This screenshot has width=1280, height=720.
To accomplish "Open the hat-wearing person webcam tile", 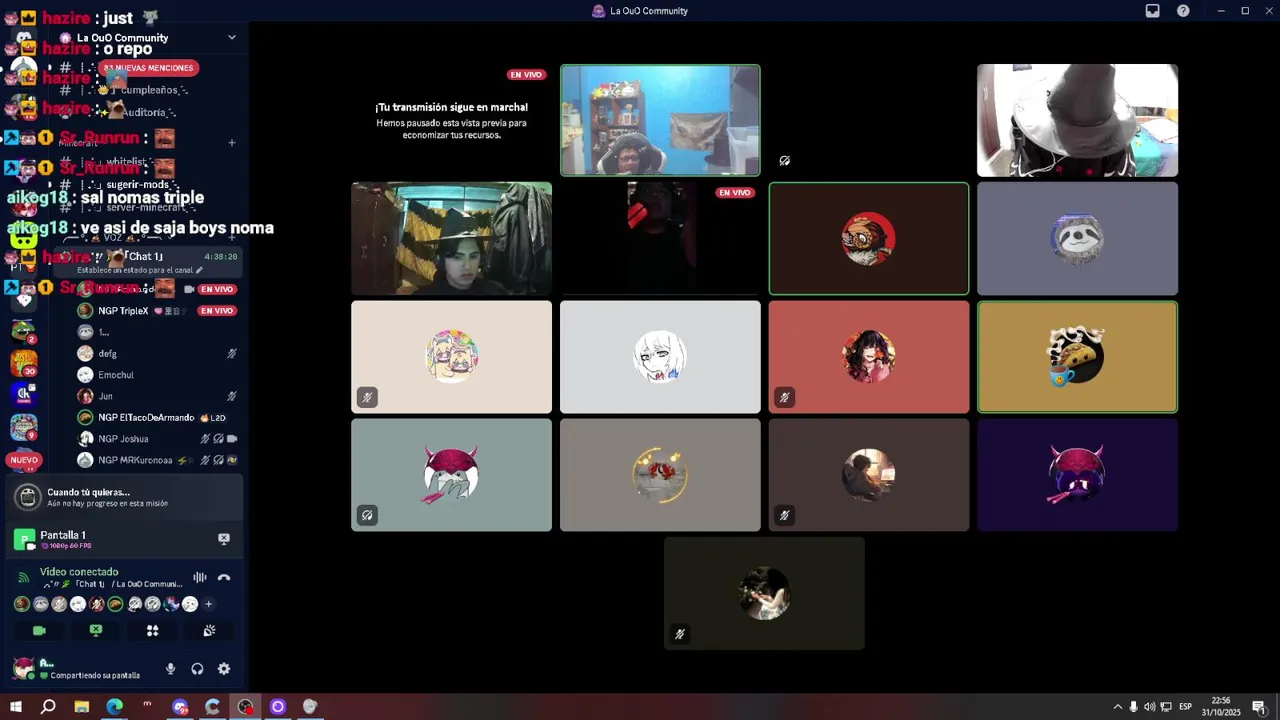I will [451, 238].
